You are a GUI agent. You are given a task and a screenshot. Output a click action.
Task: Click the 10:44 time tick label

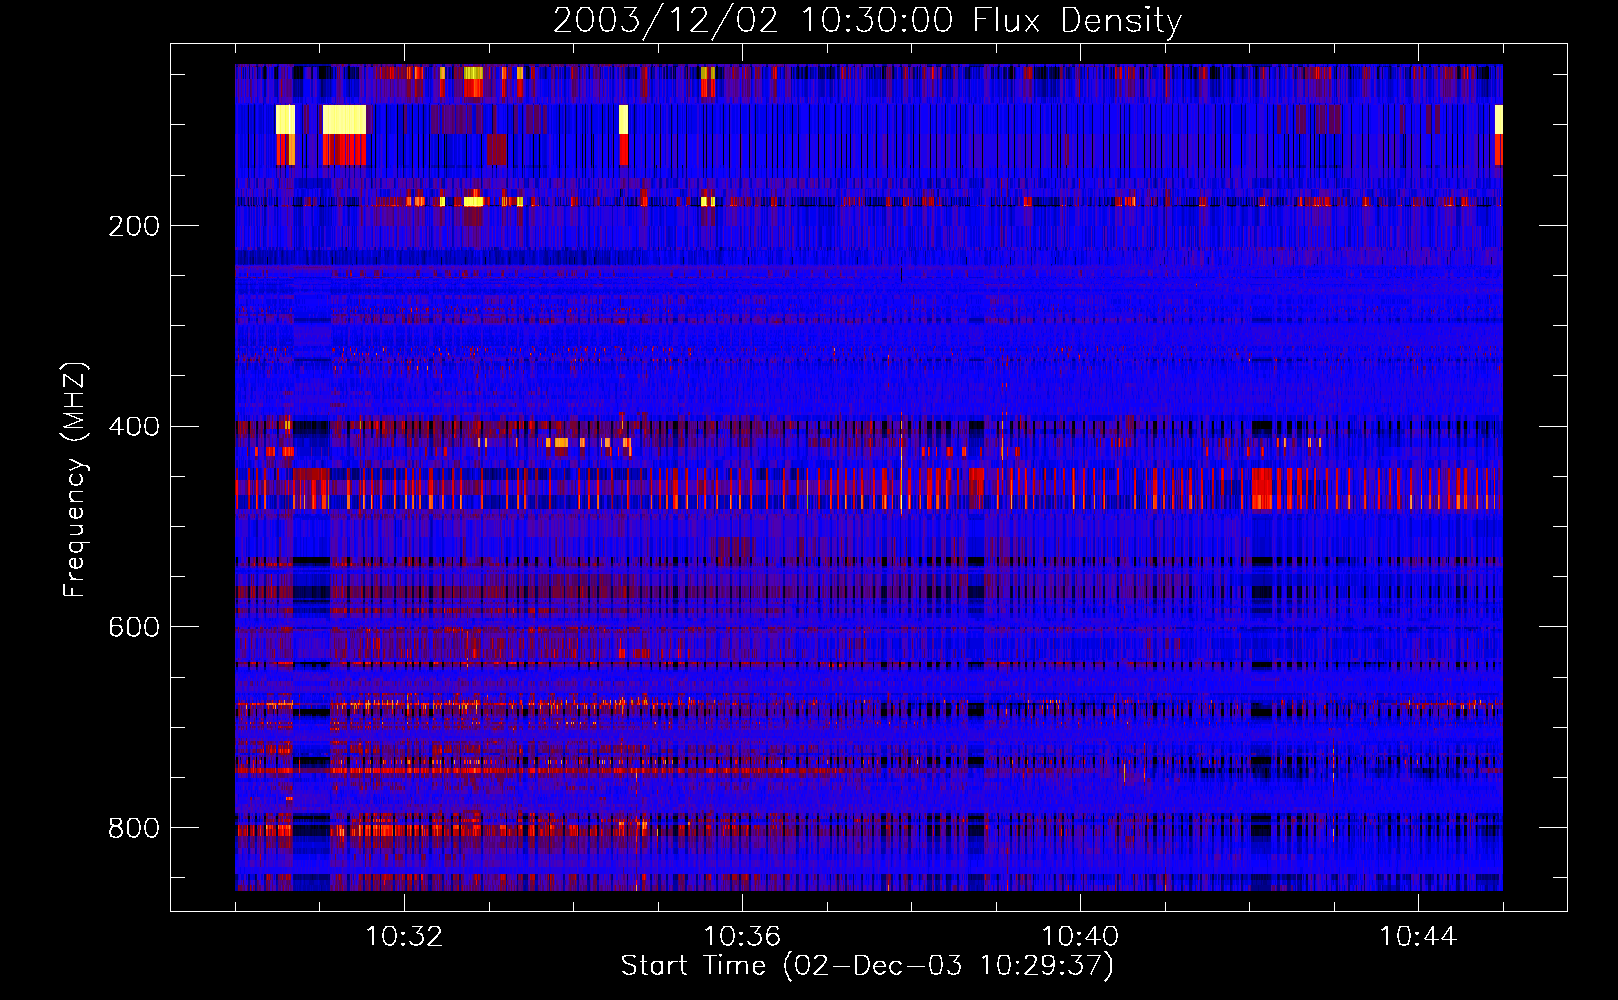point(1418,937)
